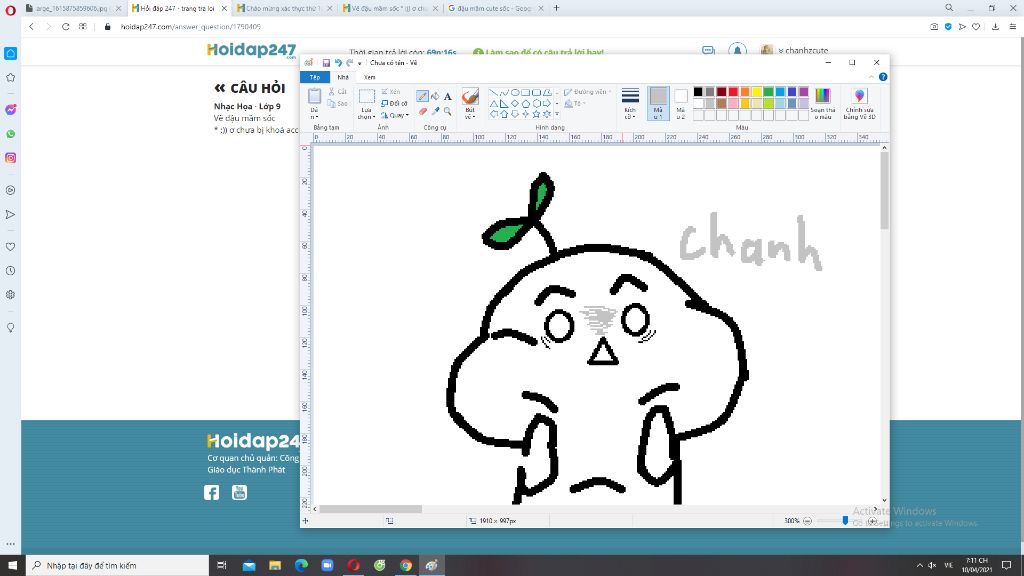Open the Rotate (Quay) dropdown
Image resolution: width=1024 pixels, height=576 pixels.
coord(395,115)
